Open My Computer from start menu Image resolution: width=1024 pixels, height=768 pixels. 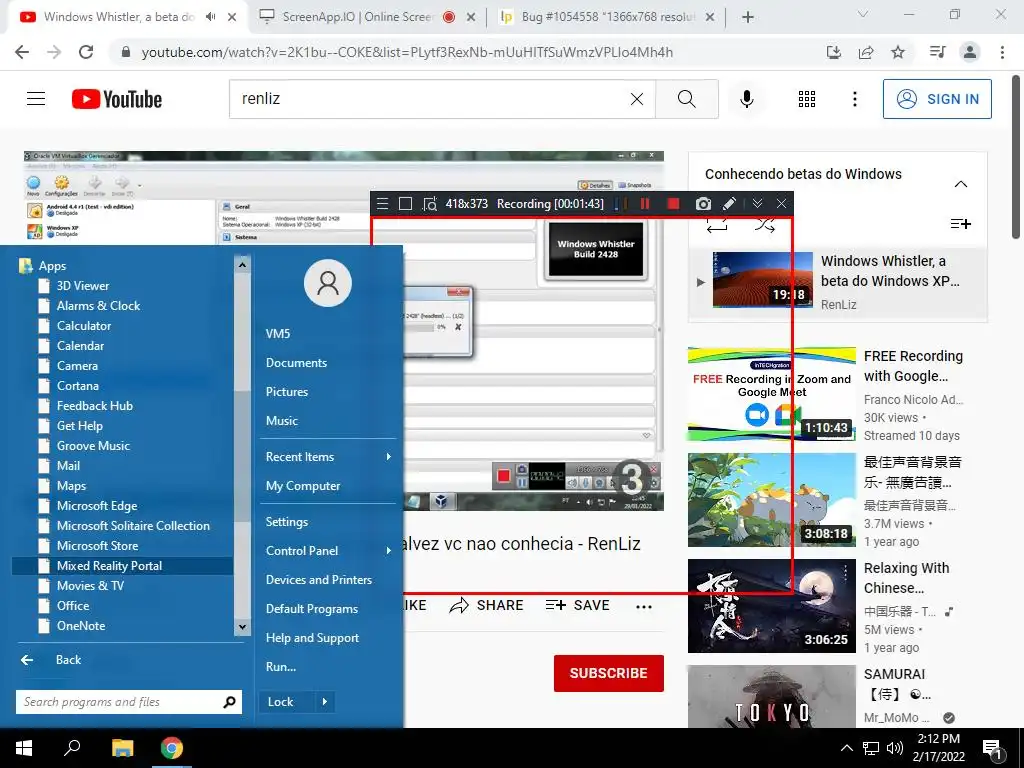click(x=303, y=486)
